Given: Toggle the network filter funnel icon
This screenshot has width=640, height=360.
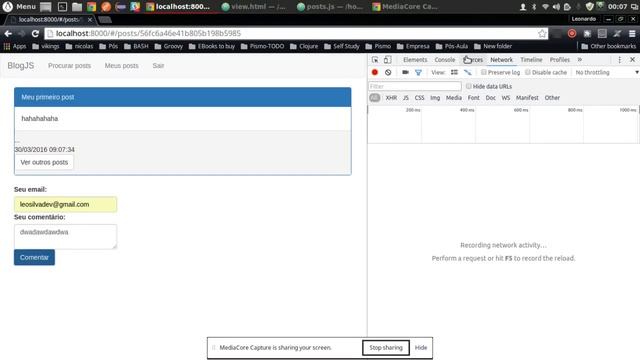Looking at the screenshot, I should pos(418,72).
